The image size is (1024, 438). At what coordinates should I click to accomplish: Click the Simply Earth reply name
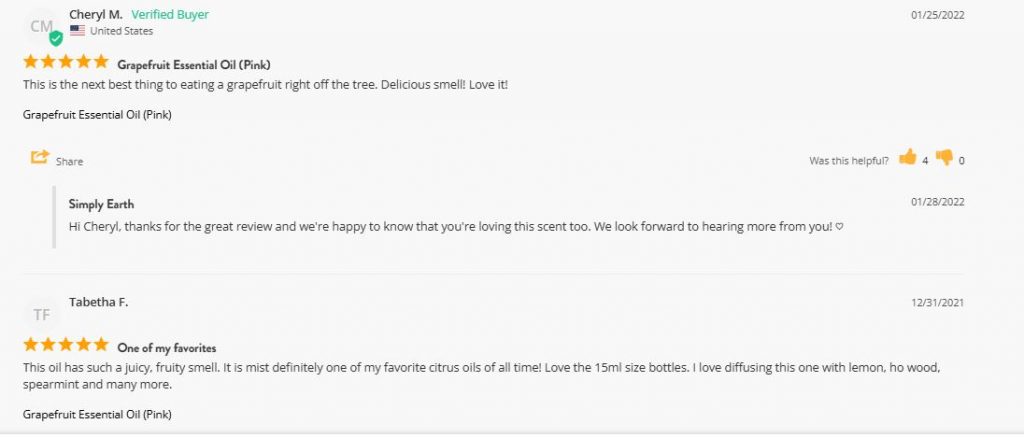coord(101,204)
